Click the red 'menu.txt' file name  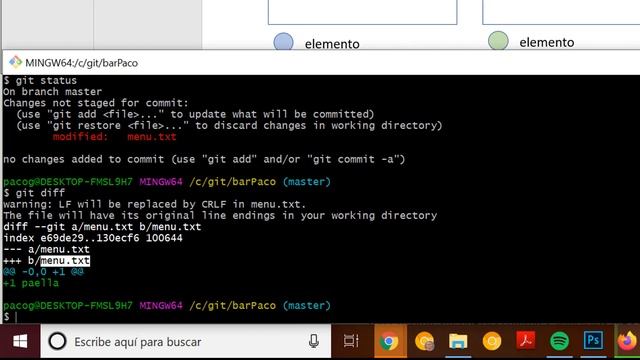[x=151, y=137]
